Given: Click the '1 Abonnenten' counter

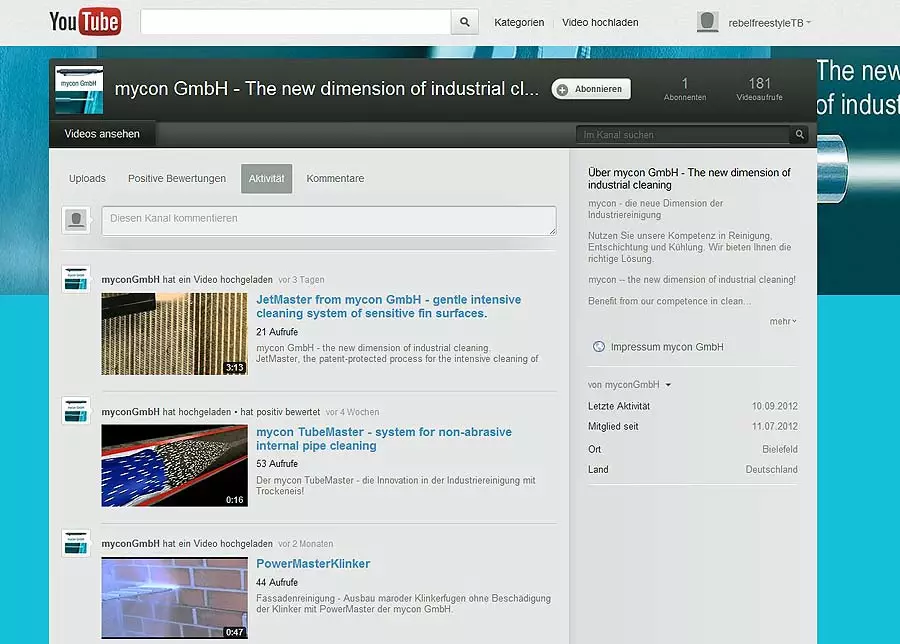Looking at the screenshot, I should (x=685, y=89).
